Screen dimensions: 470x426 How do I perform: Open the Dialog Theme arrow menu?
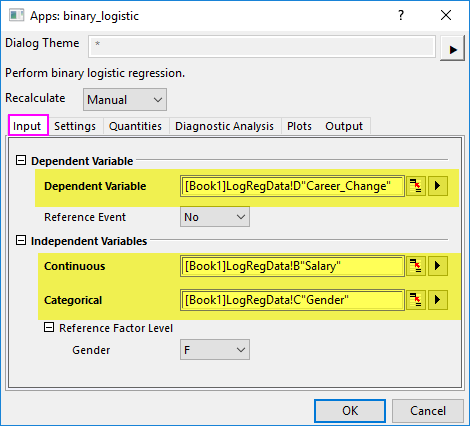(452, 49)
